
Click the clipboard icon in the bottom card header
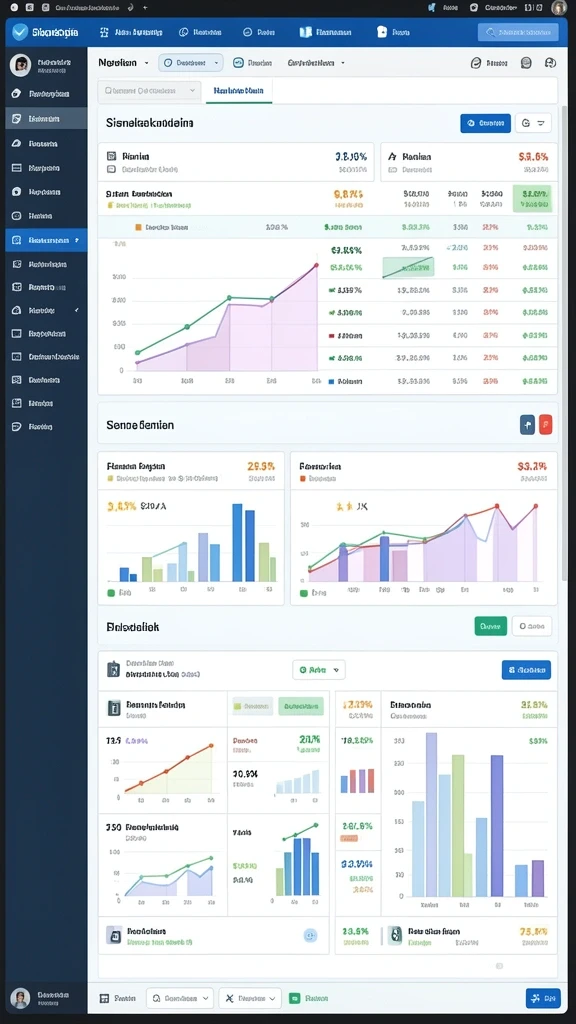(x=114, y=669)
